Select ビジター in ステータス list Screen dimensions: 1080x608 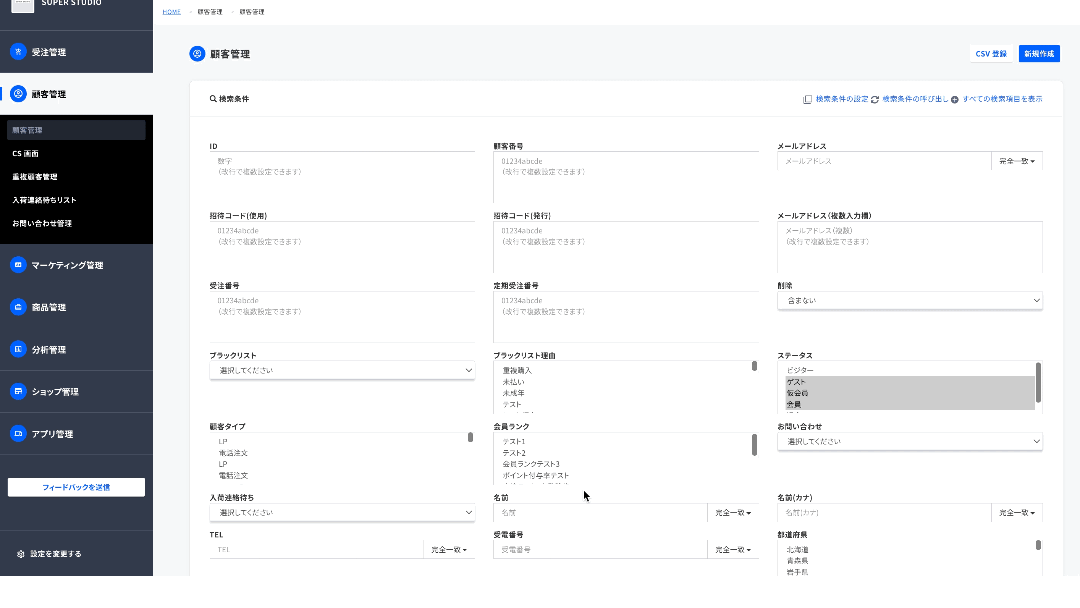point(800,370)
